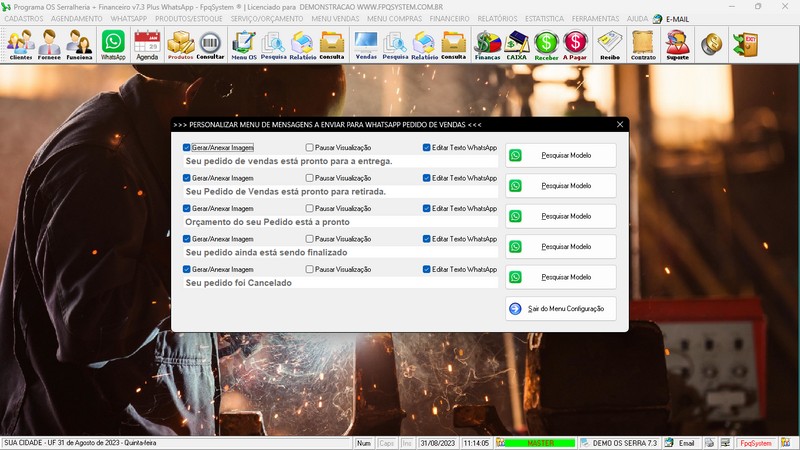Close the Personalizar Menu de Mensagens dialog
Image resolution: width=800 pixels, height=450 pixels.
(x=620, y=124)
